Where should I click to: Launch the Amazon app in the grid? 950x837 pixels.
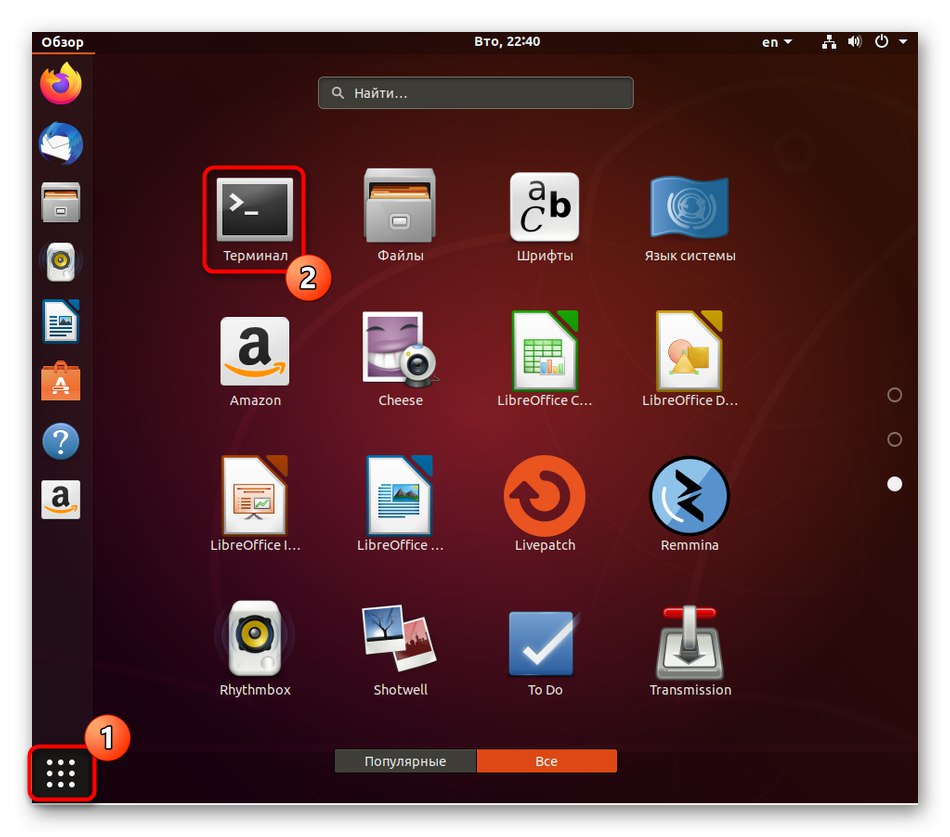pyautogui.click(x=254, y=362)
